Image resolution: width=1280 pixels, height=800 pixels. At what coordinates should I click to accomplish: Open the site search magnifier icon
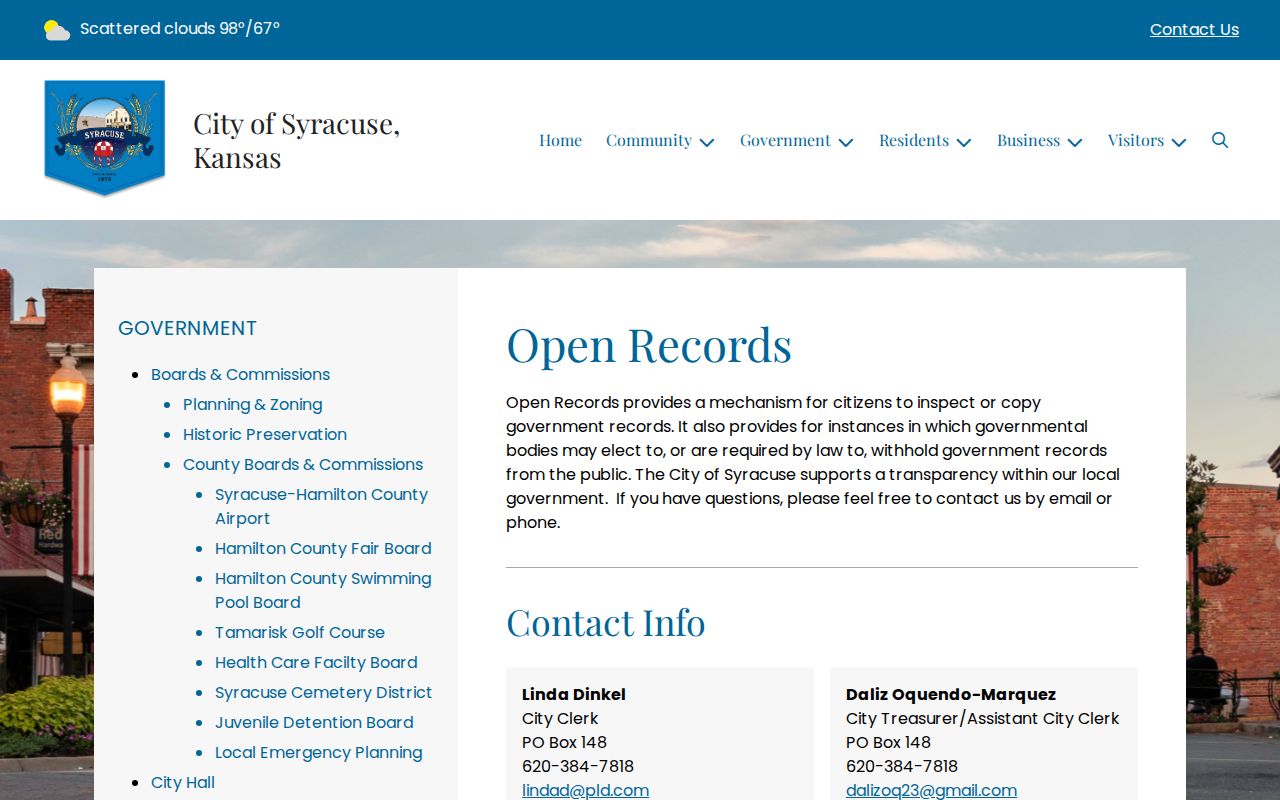(x=1220, y=140)
